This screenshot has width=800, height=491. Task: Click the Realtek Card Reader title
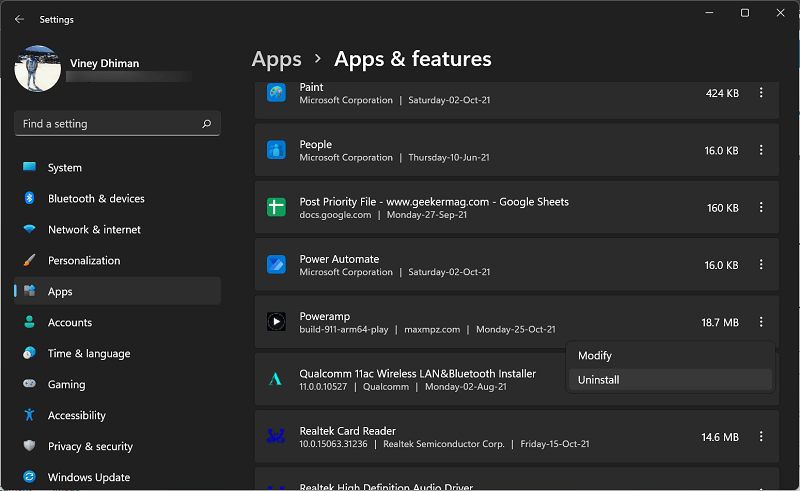click(347, 431)
